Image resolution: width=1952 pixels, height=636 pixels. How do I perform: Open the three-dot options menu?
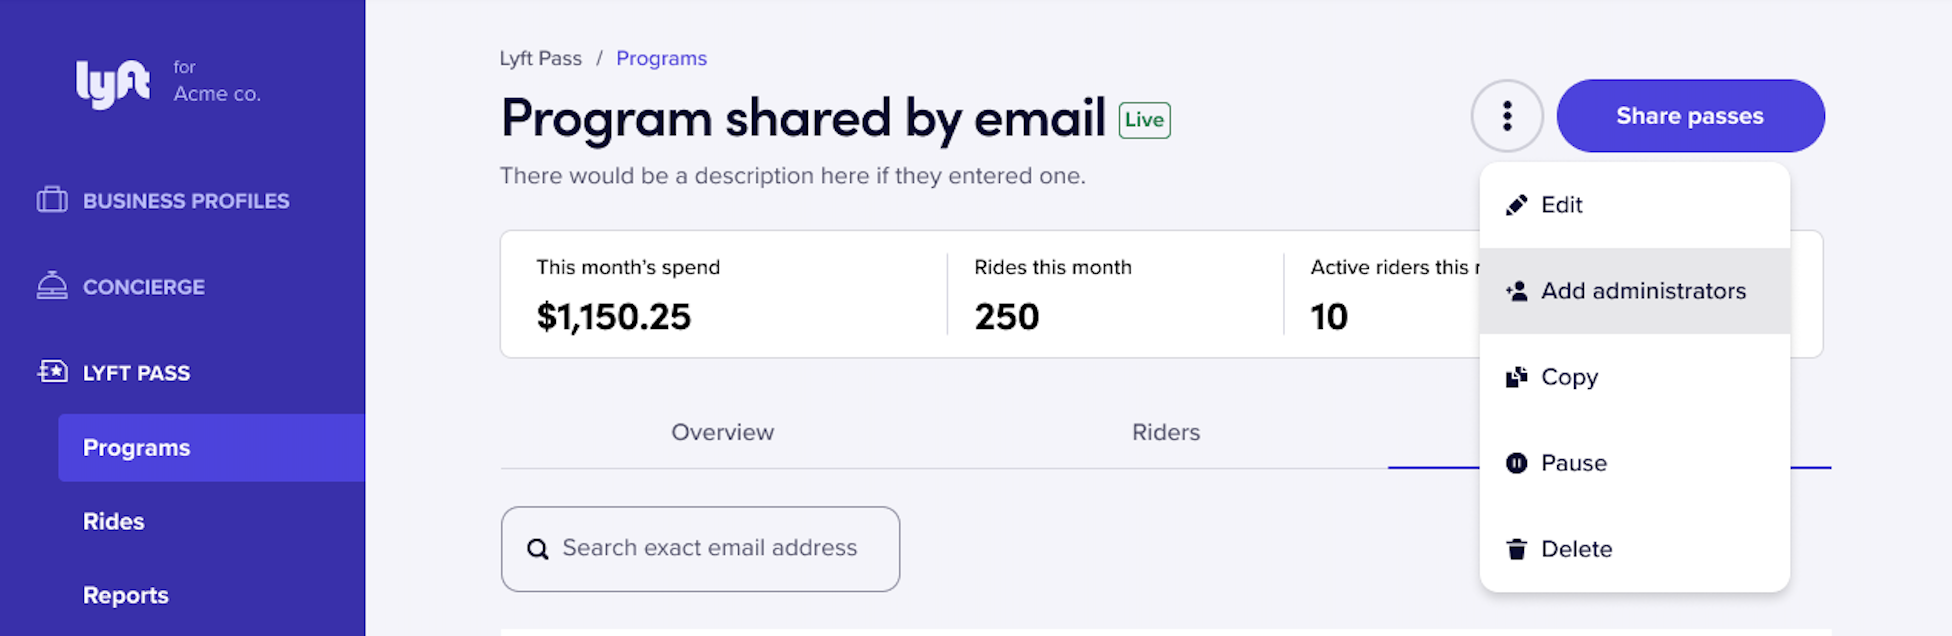pos(1507,115)
